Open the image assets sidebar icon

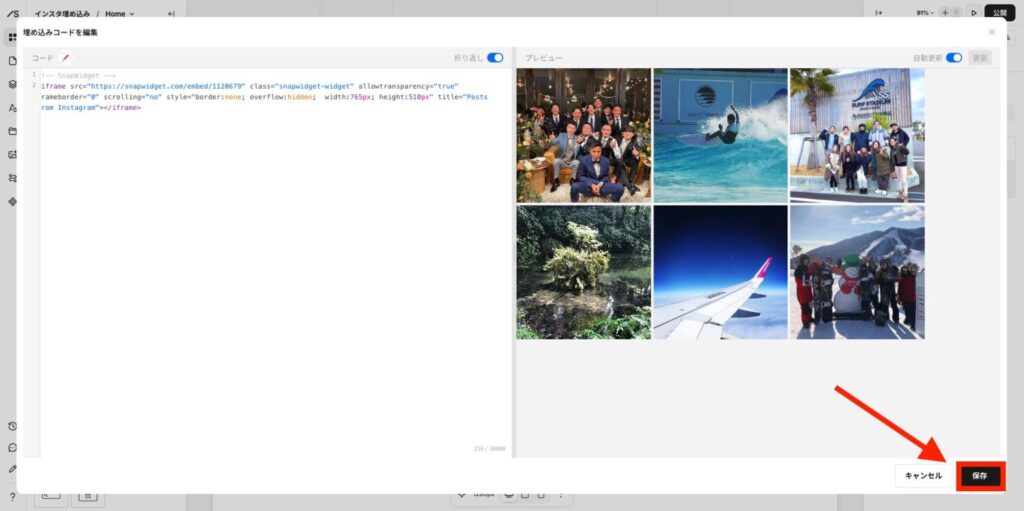coord(12,155)
